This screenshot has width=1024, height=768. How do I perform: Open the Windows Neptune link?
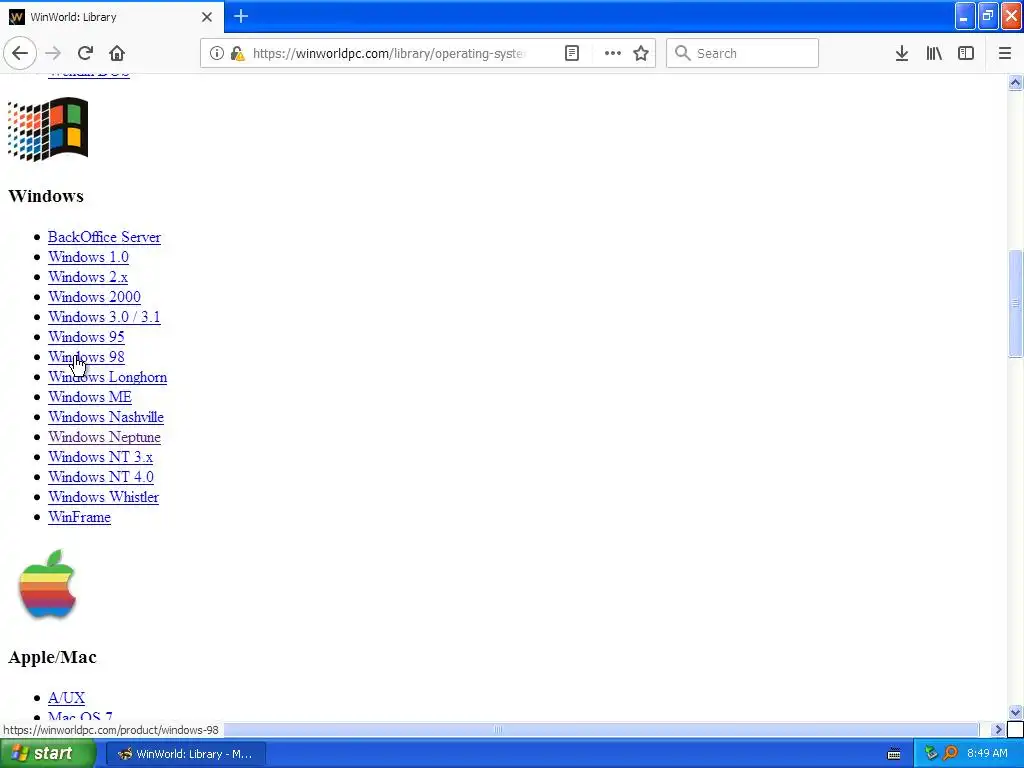[104, 437]
